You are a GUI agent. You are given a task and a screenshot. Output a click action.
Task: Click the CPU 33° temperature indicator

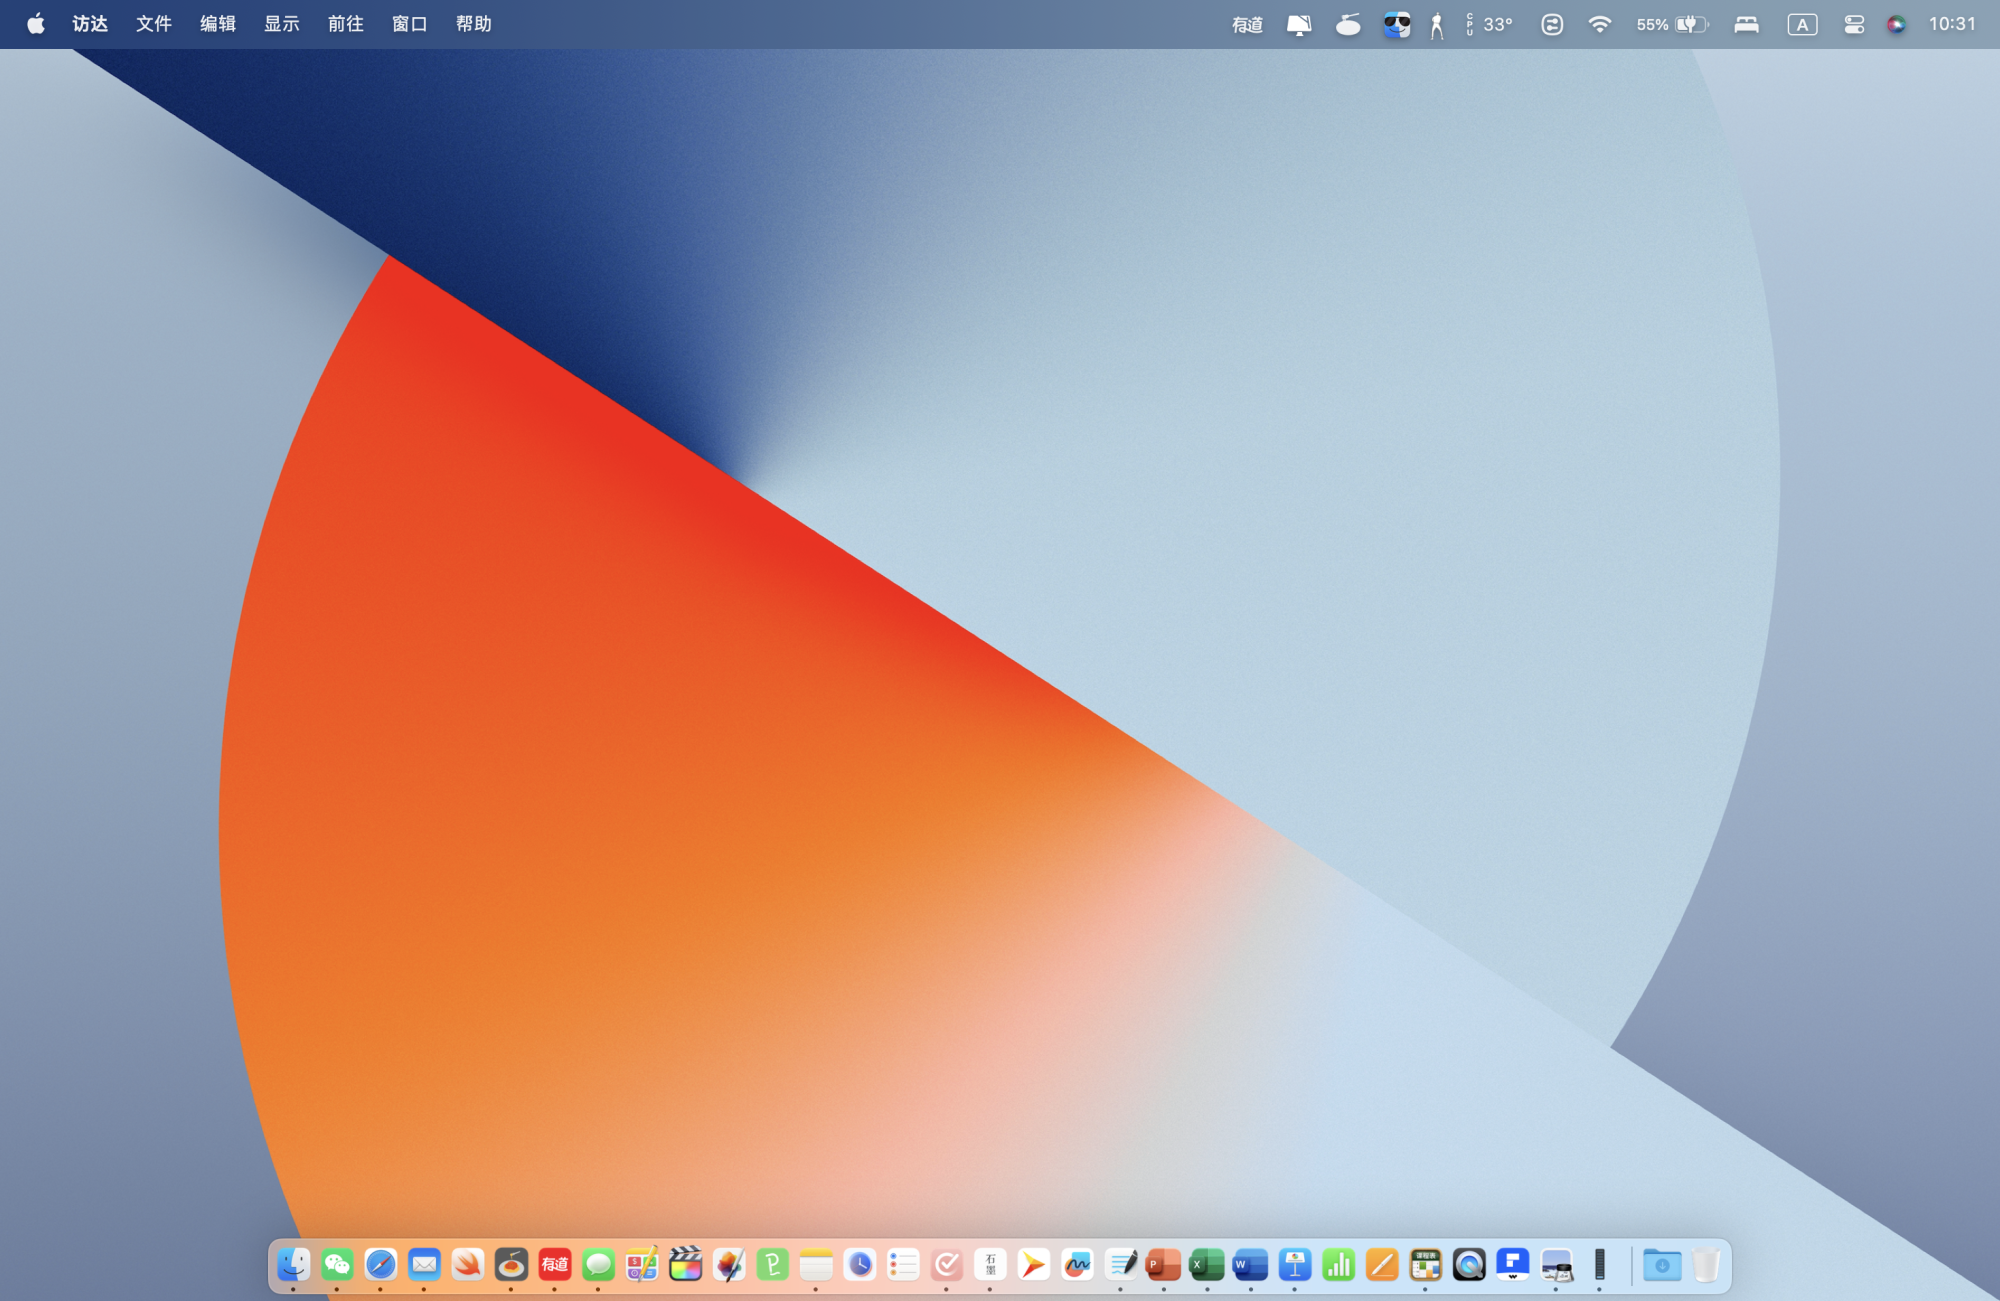[x=1489, y=25]
